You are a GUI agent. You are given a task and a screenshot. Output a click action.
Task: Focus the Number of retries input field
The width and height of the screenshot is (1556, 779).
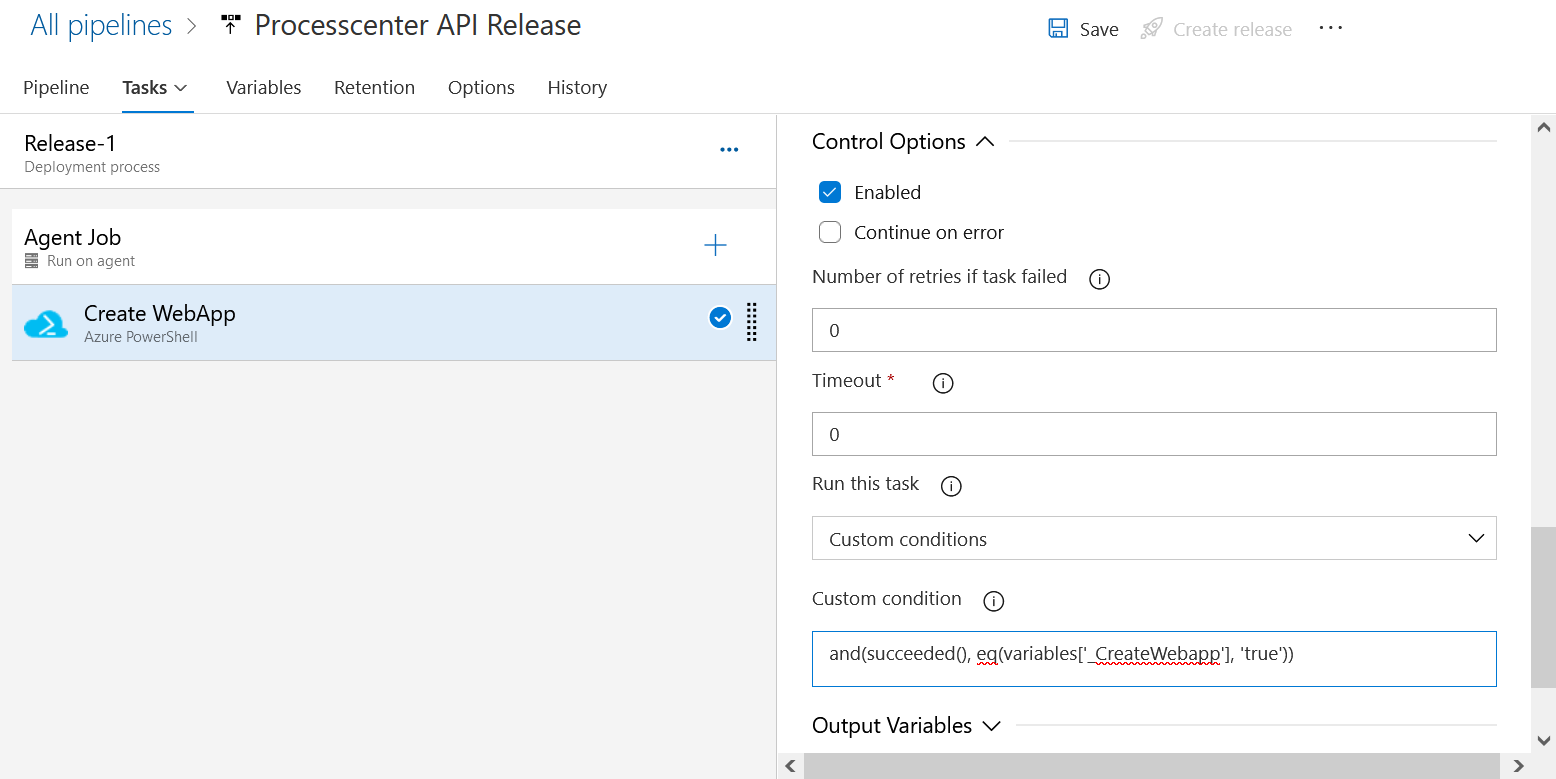(x=1154, y=330)
